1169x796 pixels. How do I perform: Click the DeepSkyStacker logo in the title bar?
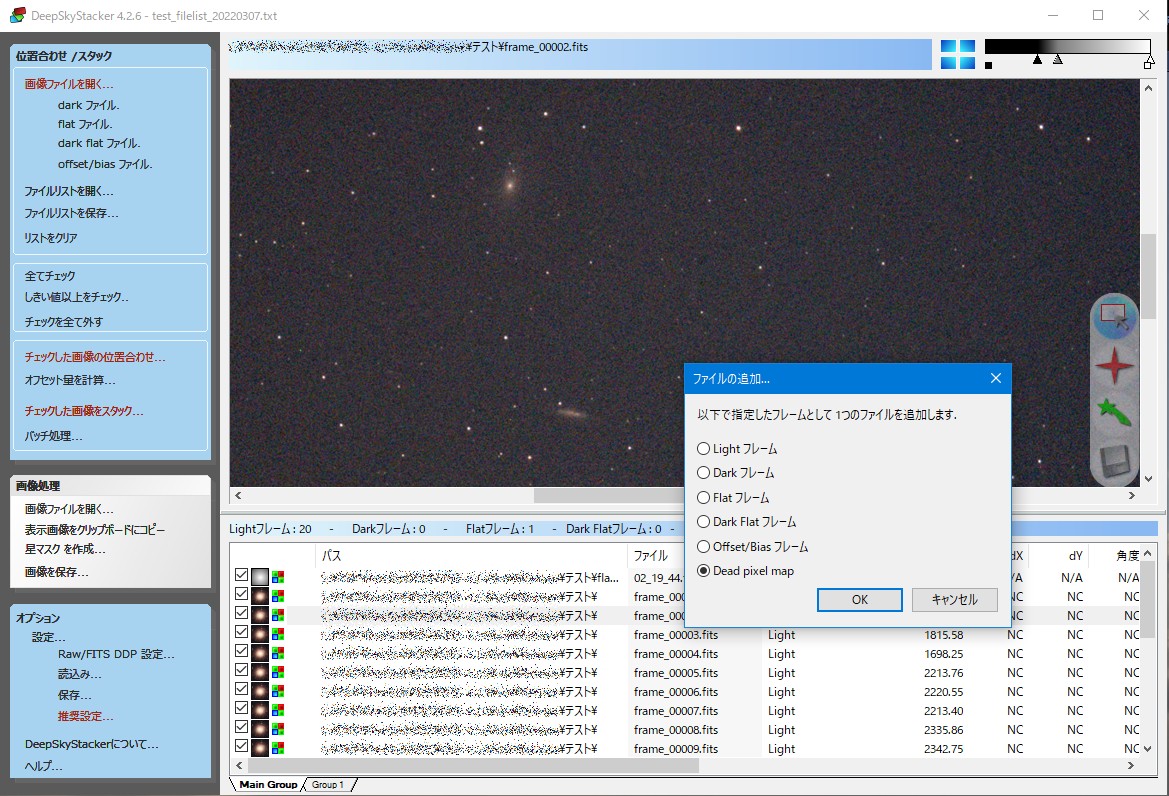coord(15,15)
